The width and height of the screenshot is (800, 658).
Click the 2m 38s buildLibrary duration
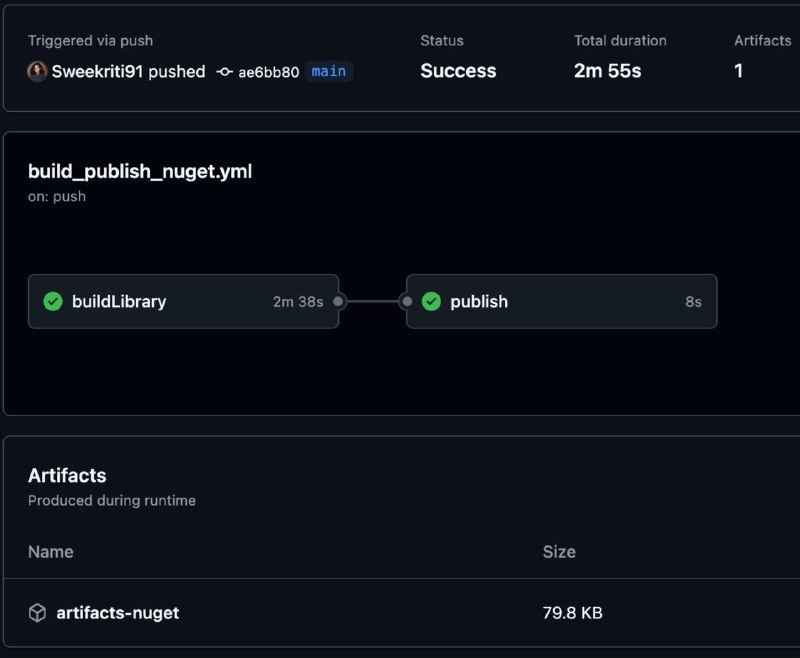tap(298, 301)
